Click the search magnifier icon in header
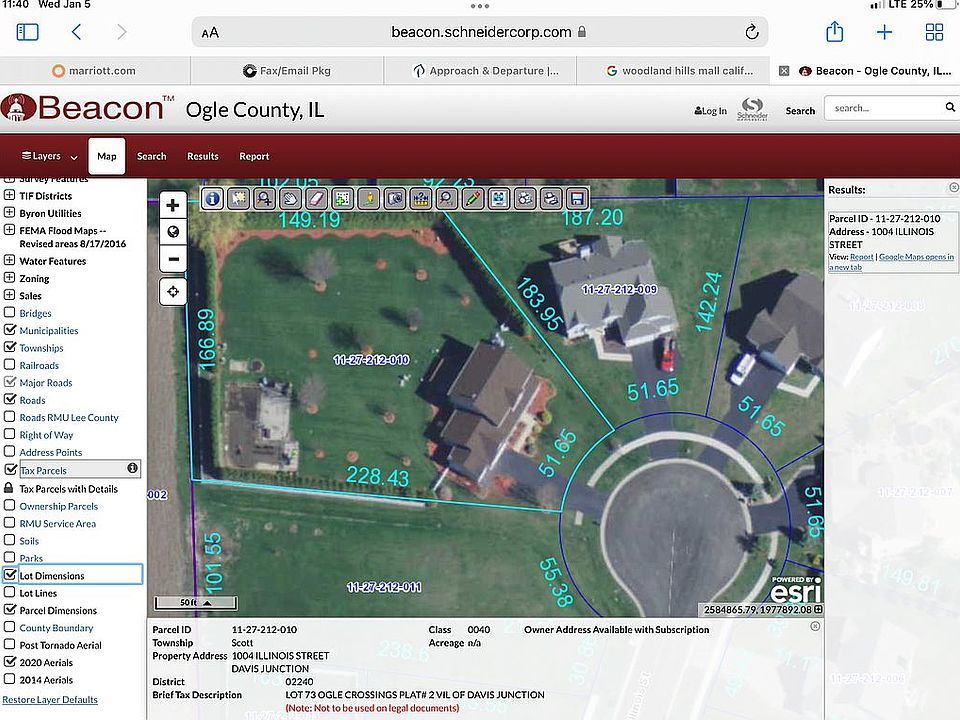 (950, 107)
